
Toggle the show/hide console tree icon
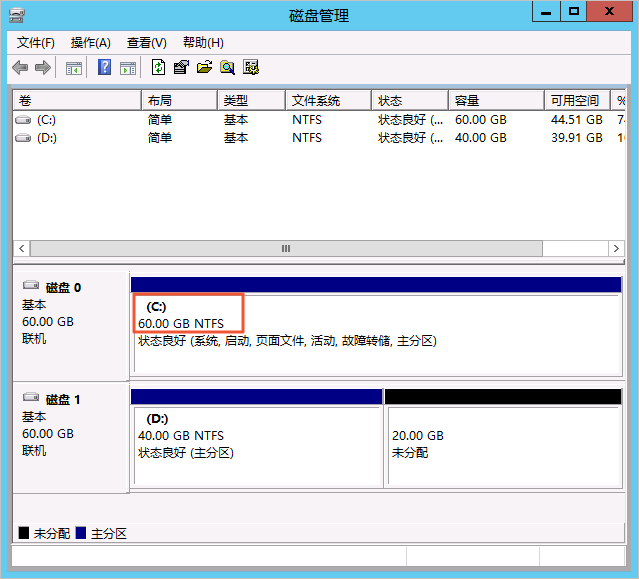pyautogui.click(x=74, y=68)
